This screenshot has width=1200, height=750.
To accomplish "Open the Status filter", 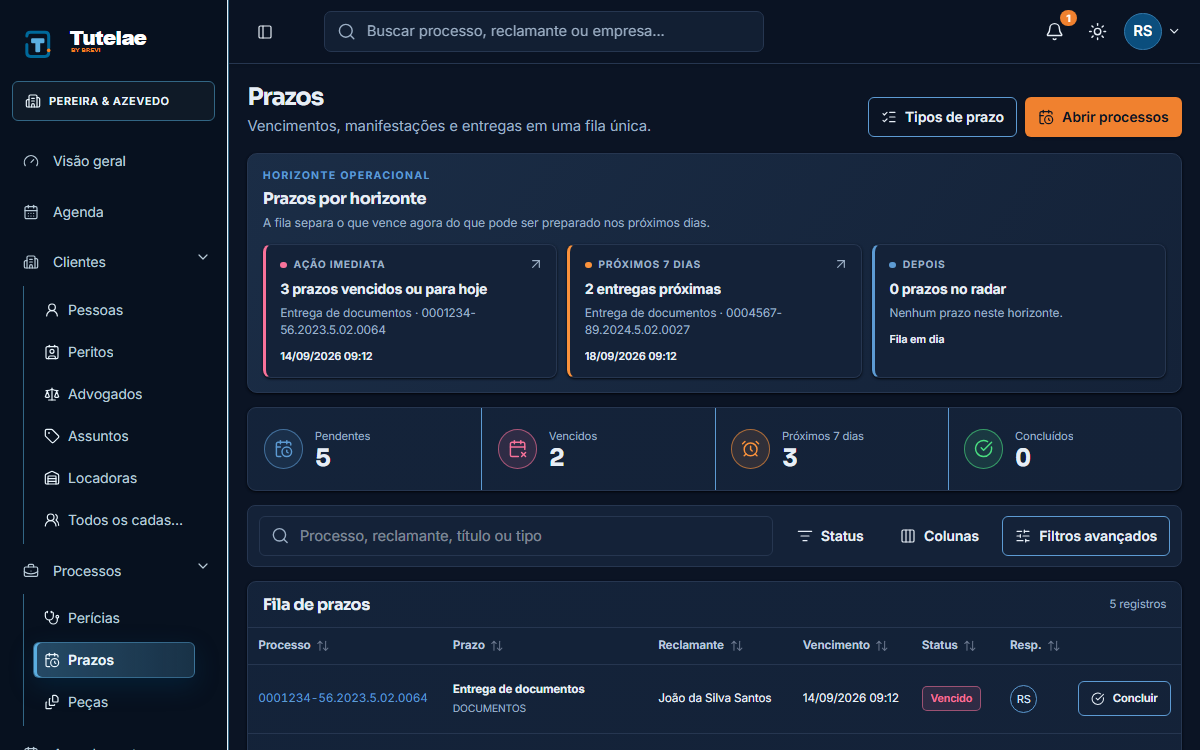I will (x=831, y=536).
